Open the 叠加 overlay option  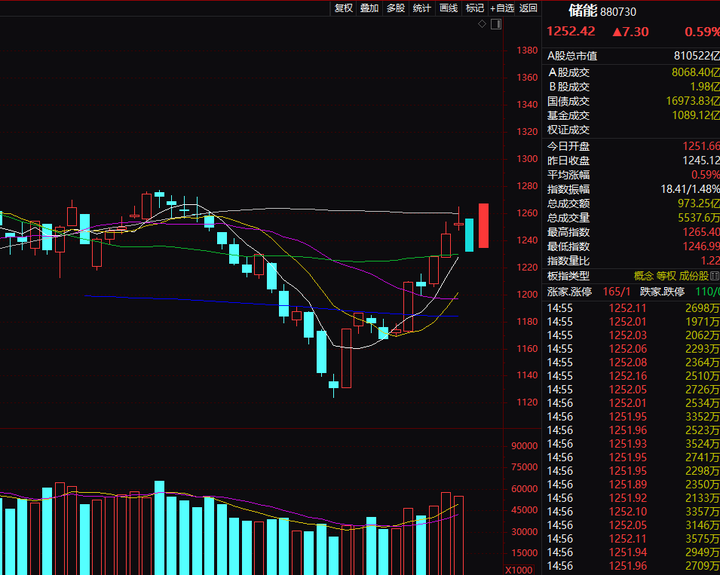(369, 8)
